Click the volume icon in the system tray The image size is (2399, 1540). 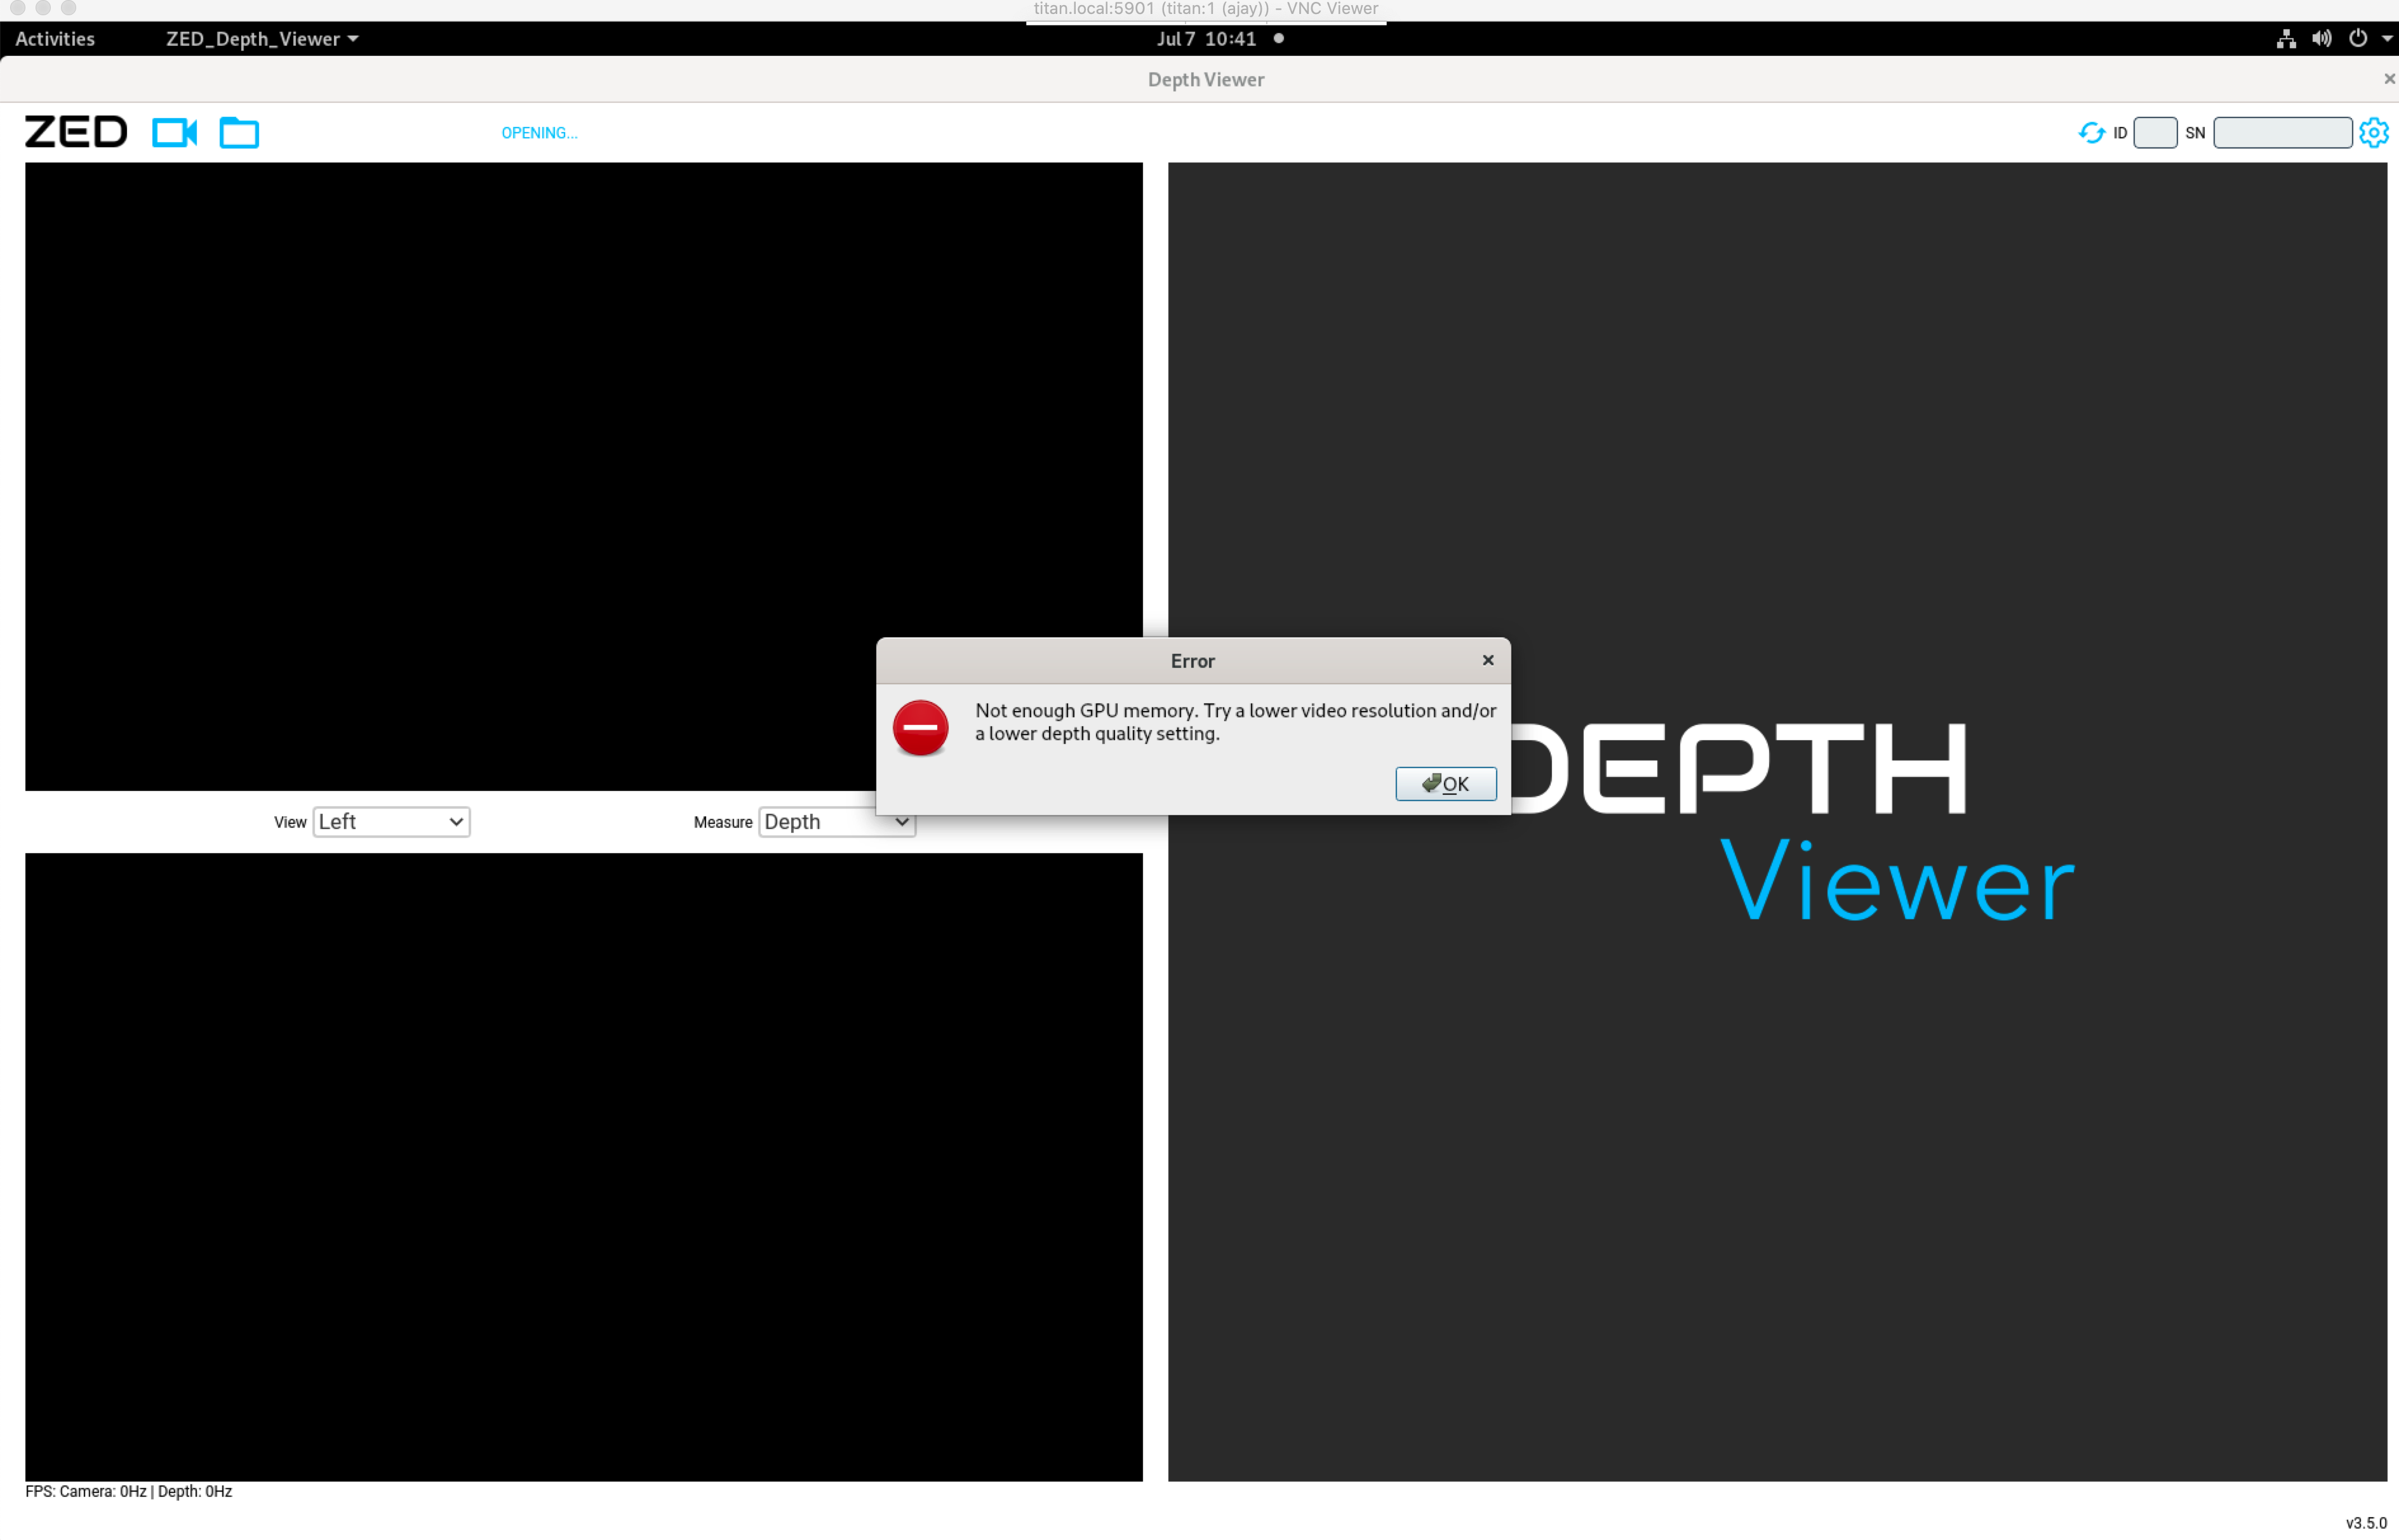(2322, 39)
